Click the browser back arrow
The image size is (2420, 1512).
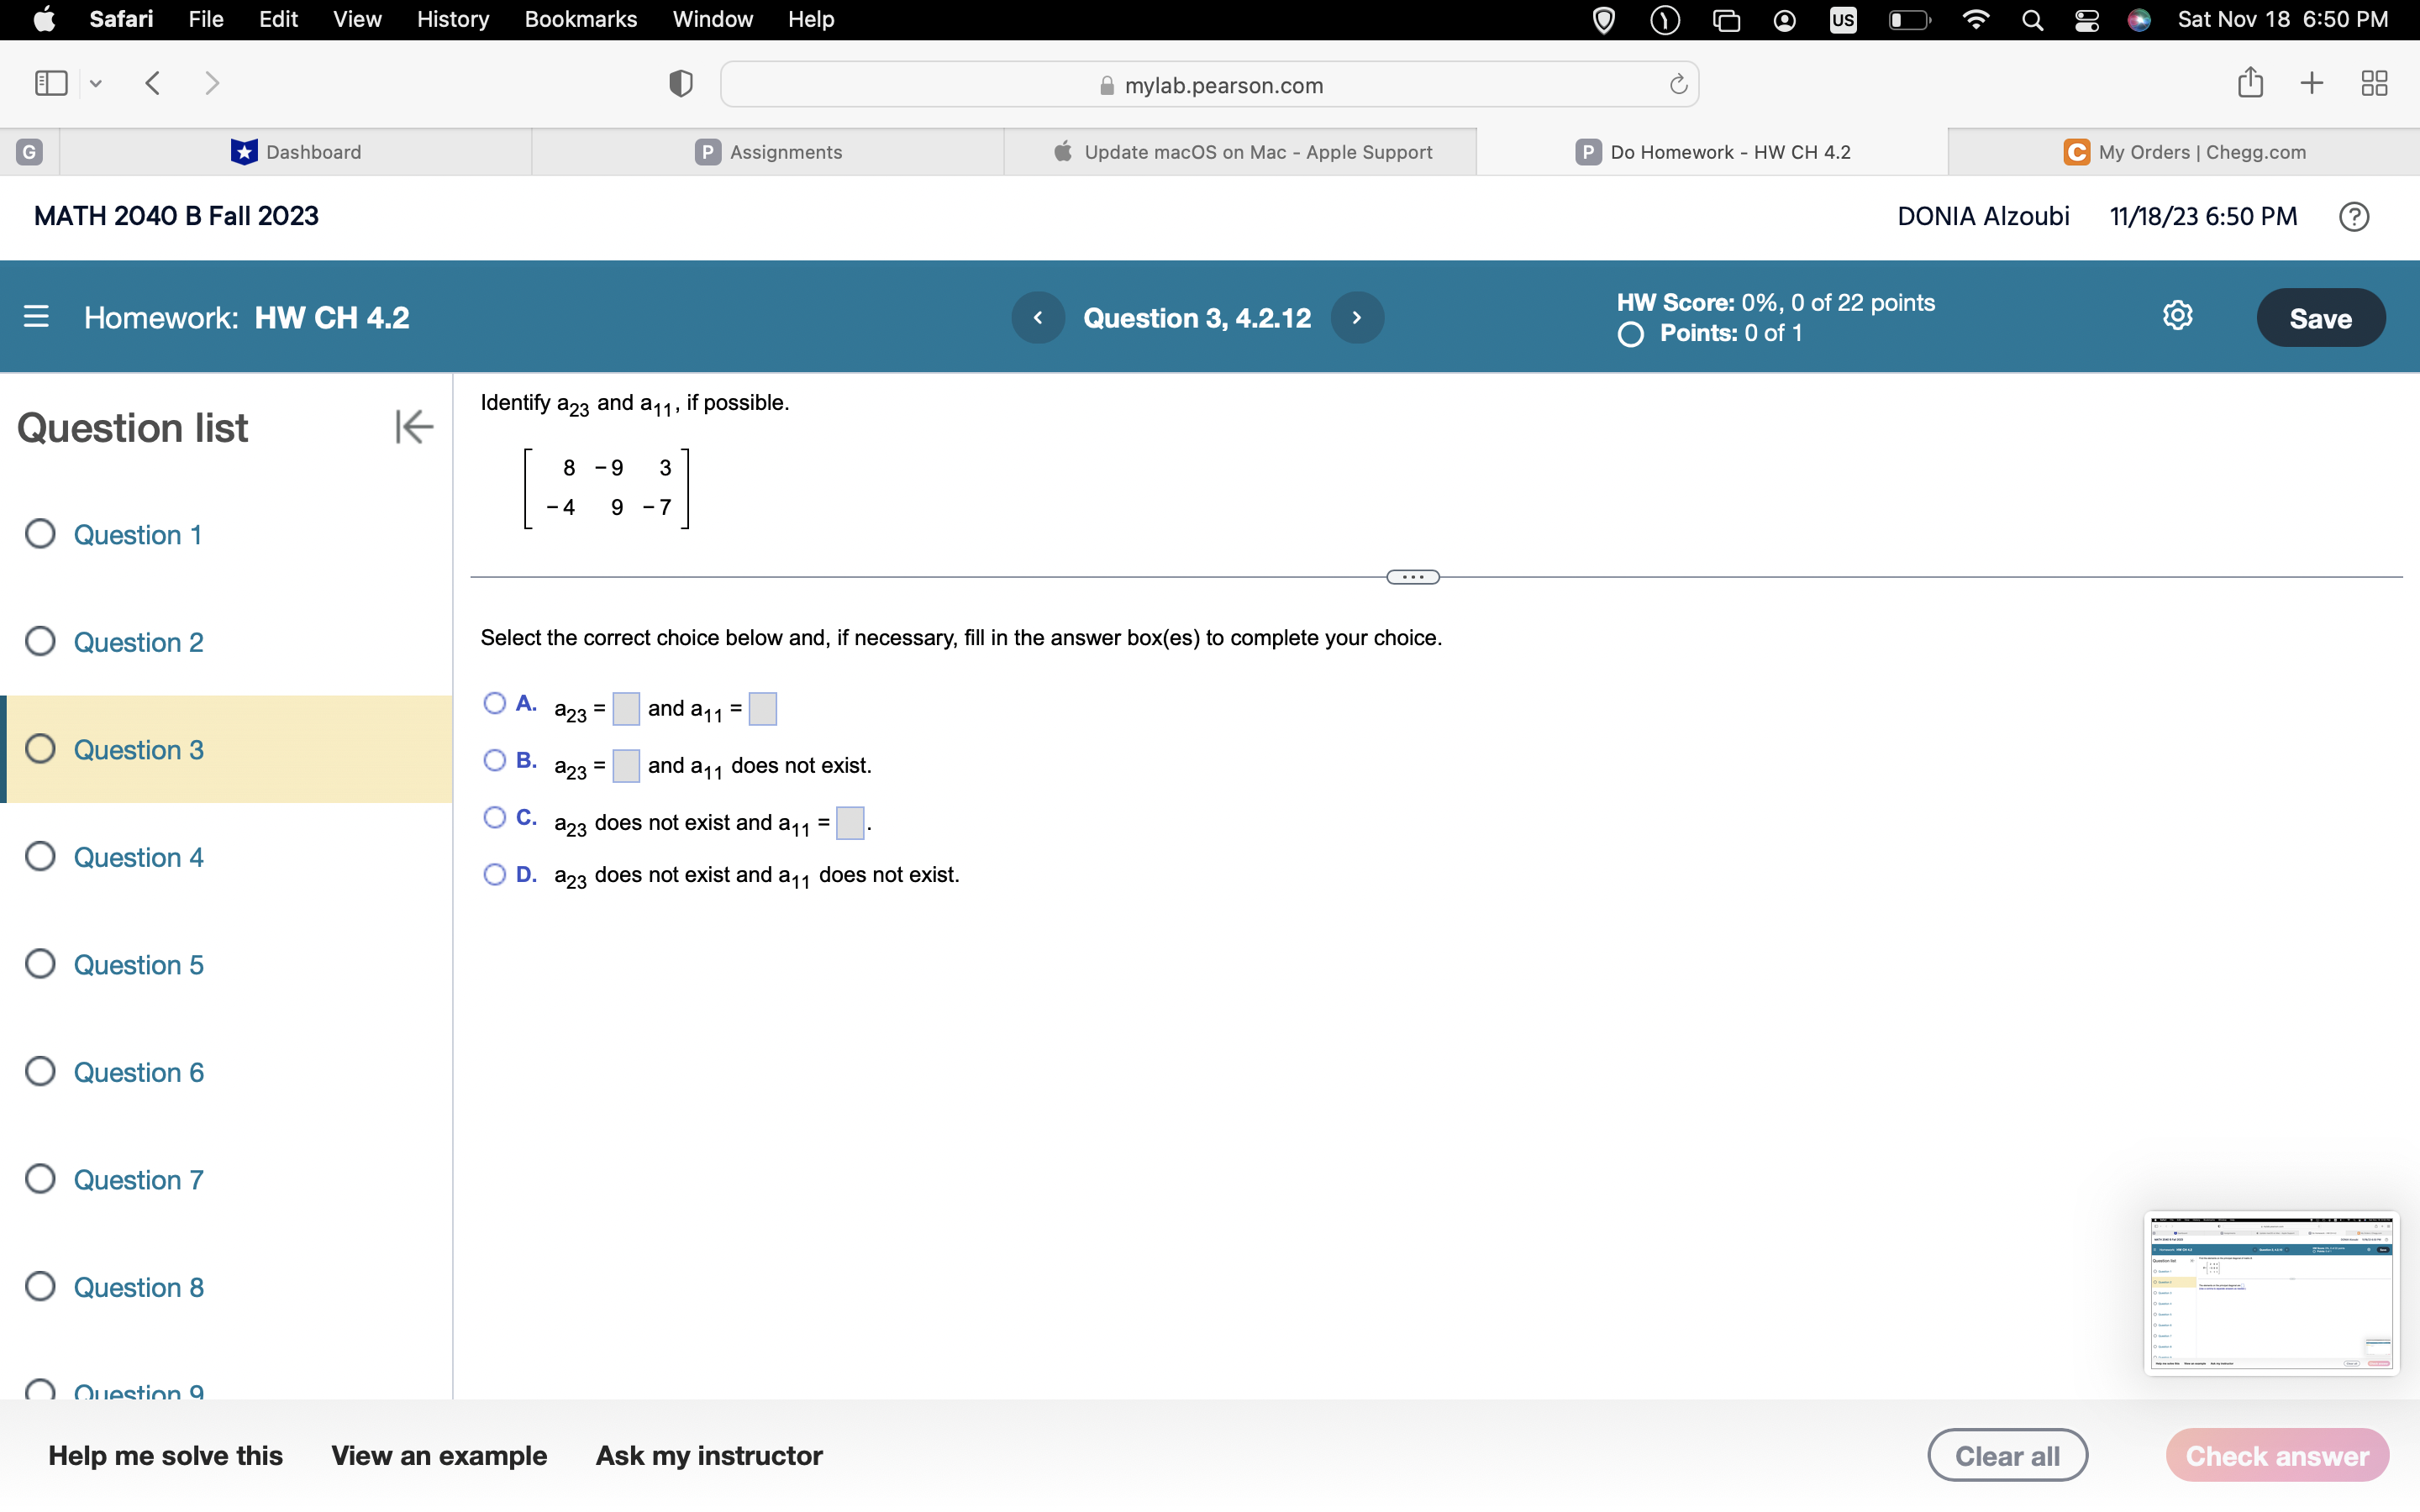152,83
